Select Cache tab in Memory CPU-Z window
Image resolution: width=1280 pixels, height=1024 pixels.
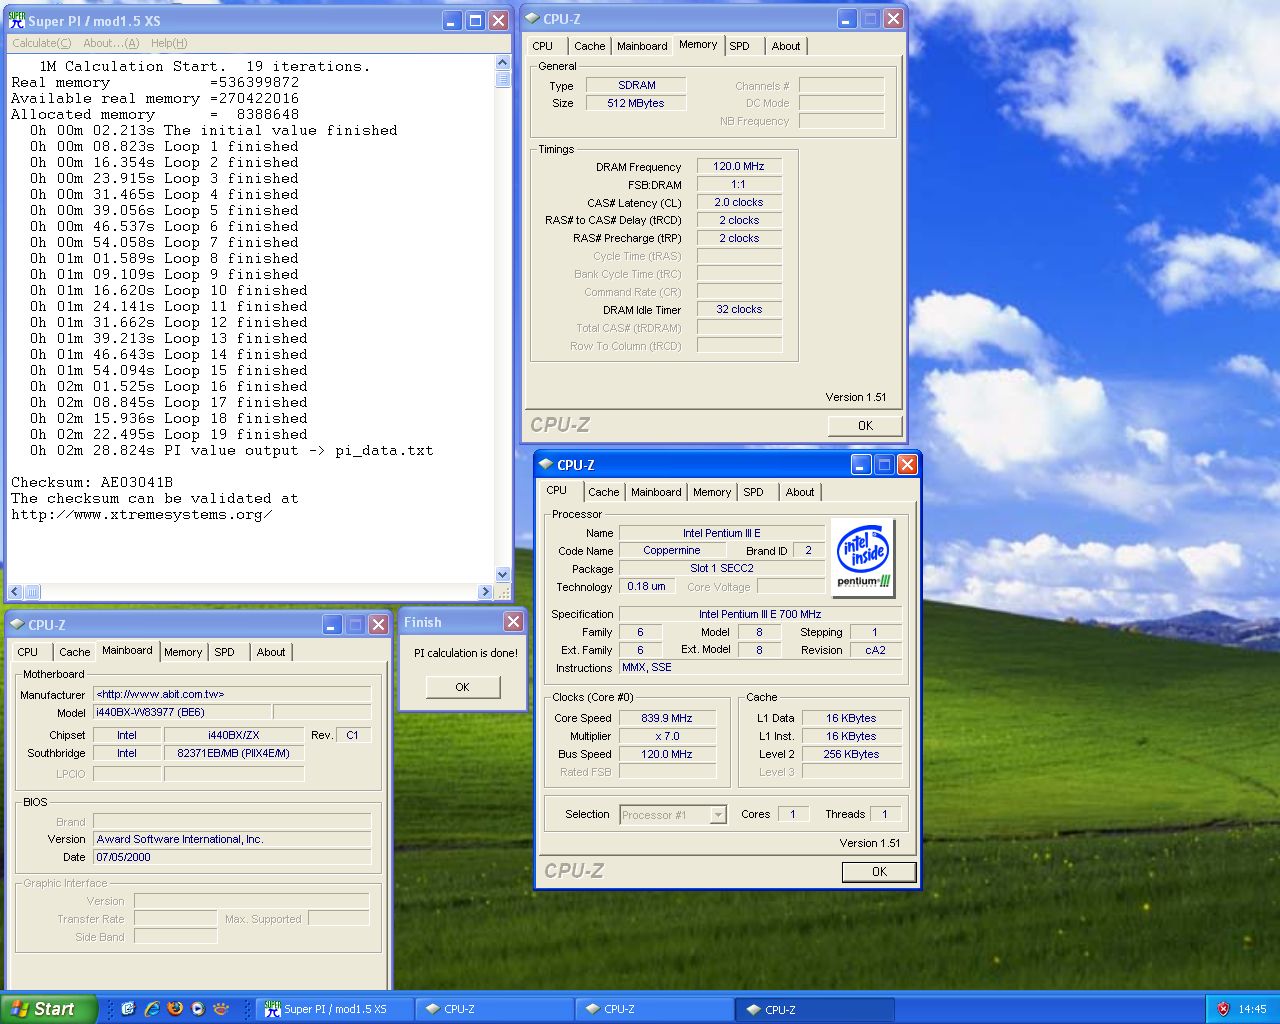[x=589, y=46]
